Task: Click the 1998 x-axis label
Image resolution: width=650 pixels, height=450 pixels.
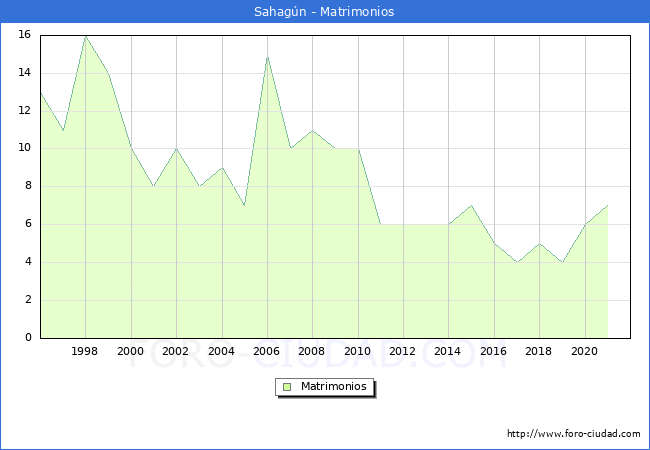Action: (85, 351)
